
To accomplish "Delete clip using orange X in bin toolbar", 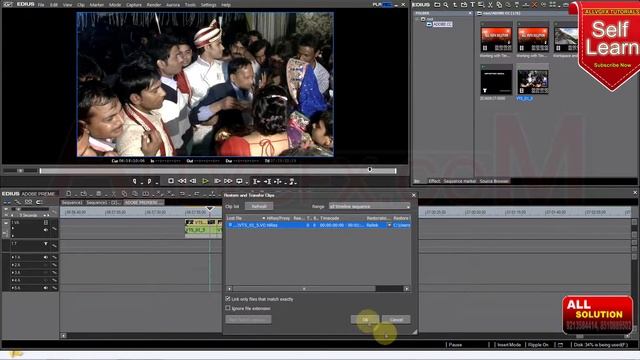I will 534,4.
